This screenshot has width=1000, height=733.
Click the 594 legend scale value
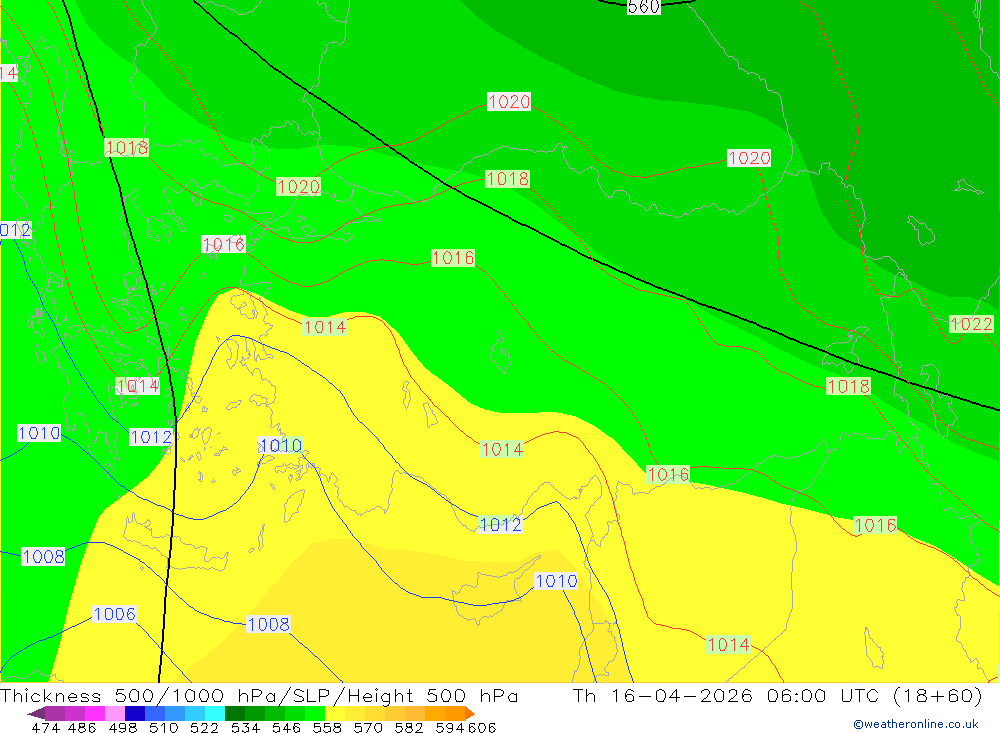coord(450,727)
